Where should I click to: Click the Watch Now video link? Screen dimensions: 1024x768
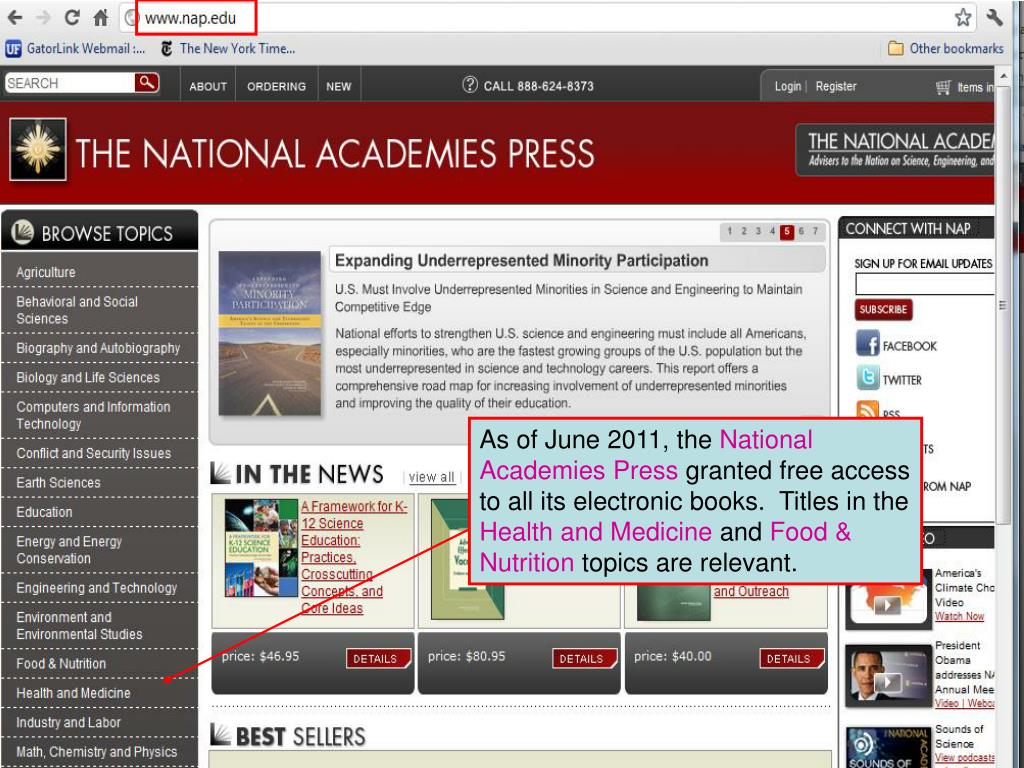pyautogui.click(x=959, y=616)
